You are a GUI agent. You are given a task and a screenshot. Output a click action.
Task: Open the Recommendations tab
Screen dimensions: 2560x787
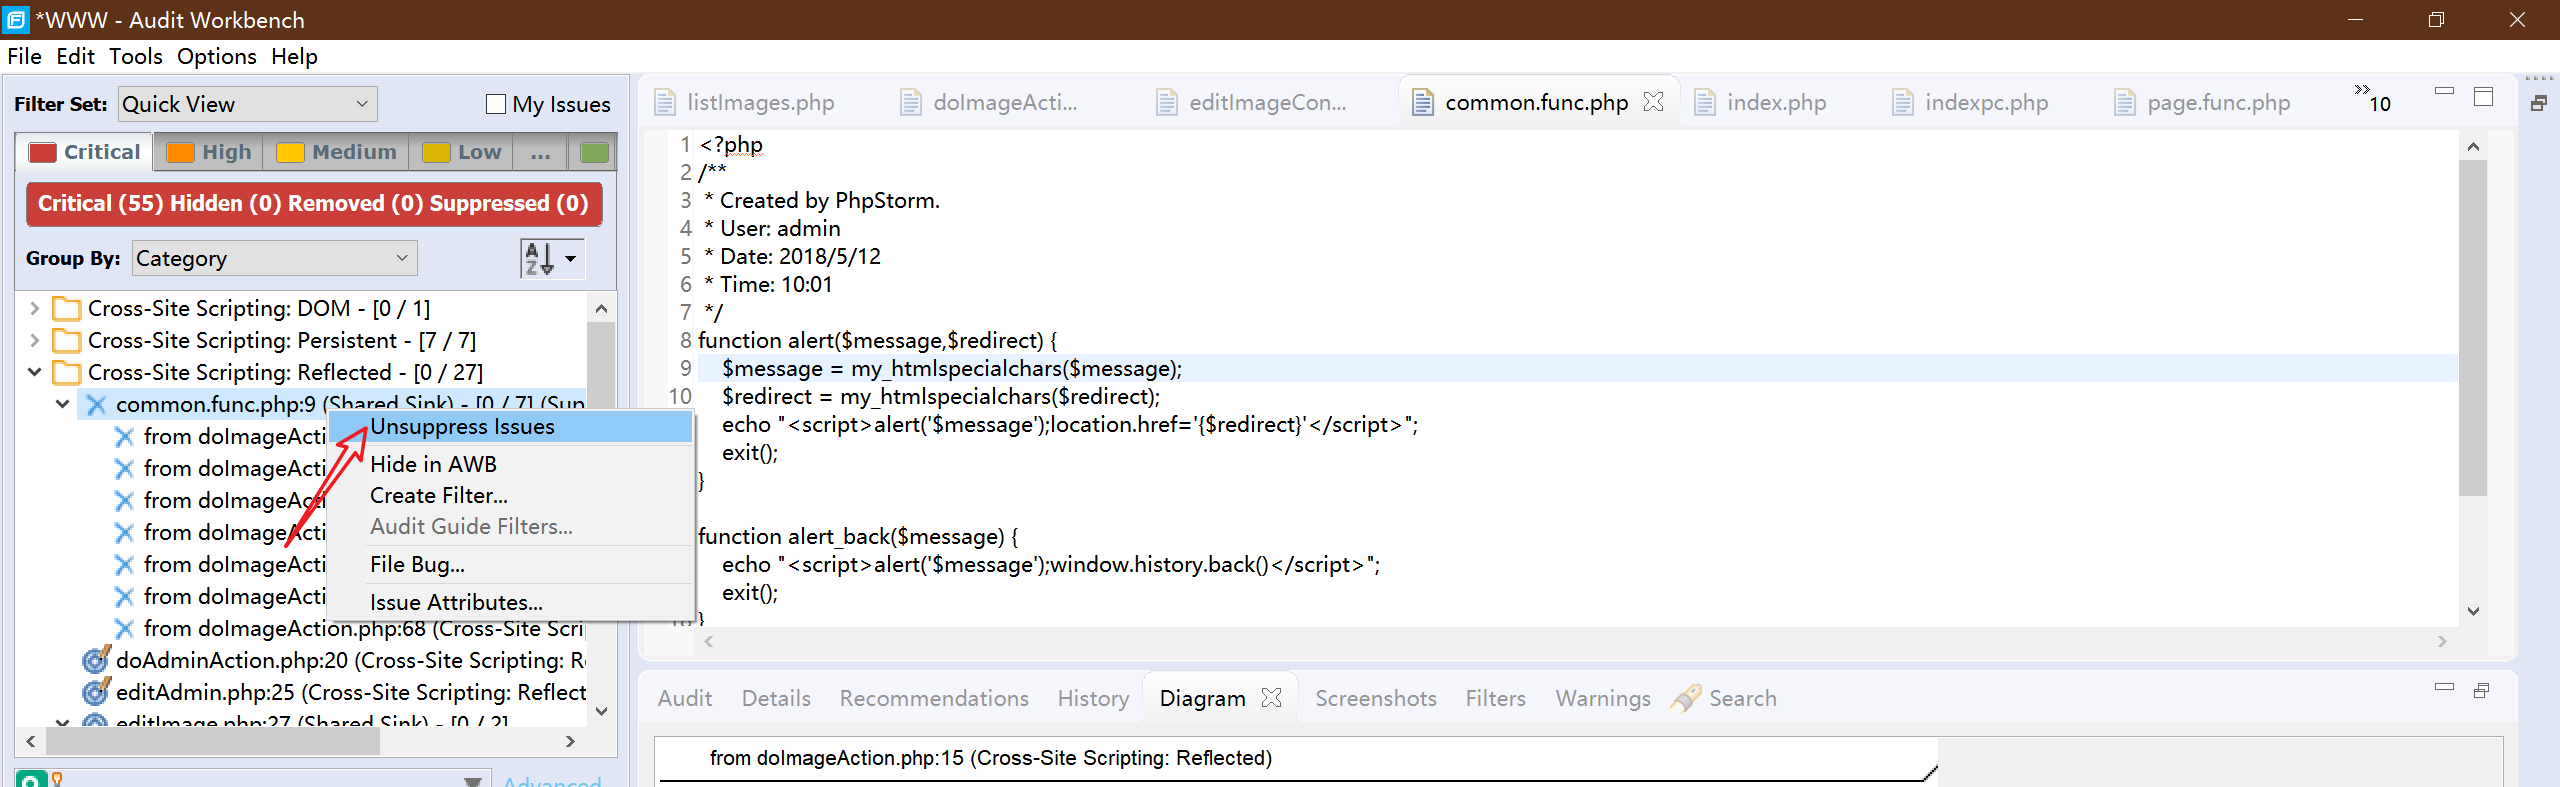[x=934, y=698]
